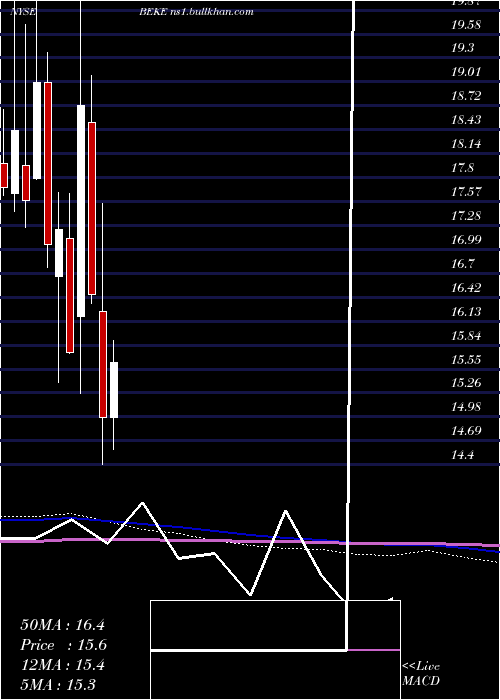Viewport: 500px width, 700px height.
Task: Click the 16.13 price axis label
Action: point(466,312)
